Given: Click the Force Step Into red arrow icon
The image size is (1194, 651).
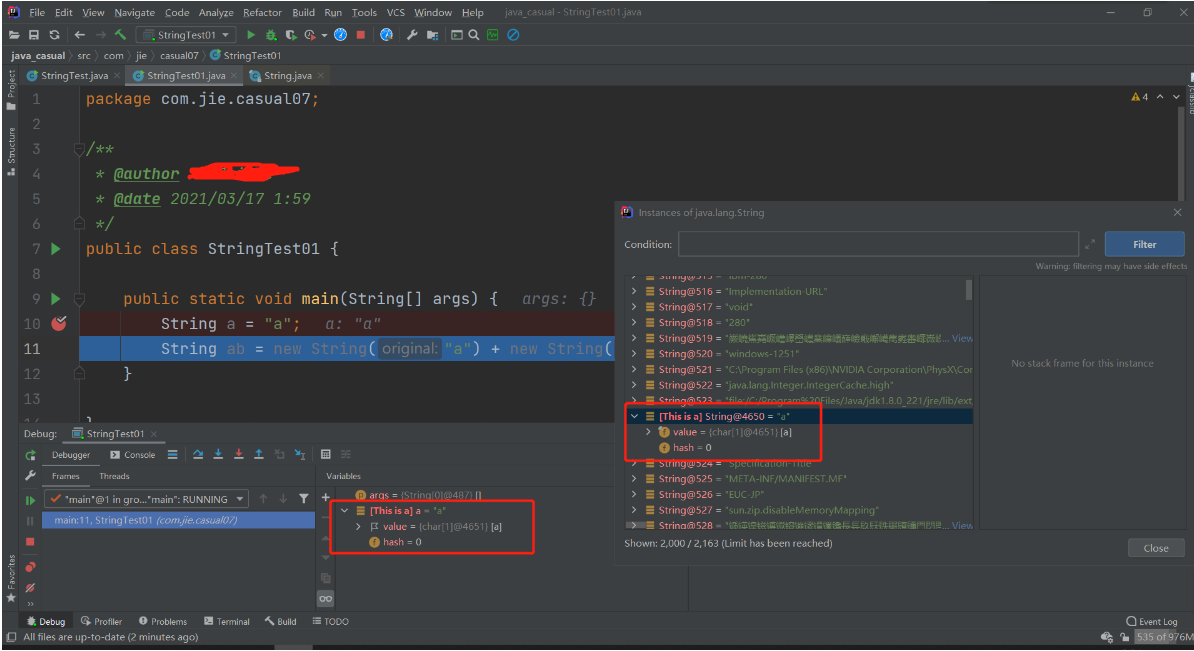Looking at the screenshot, I should 238,455.
